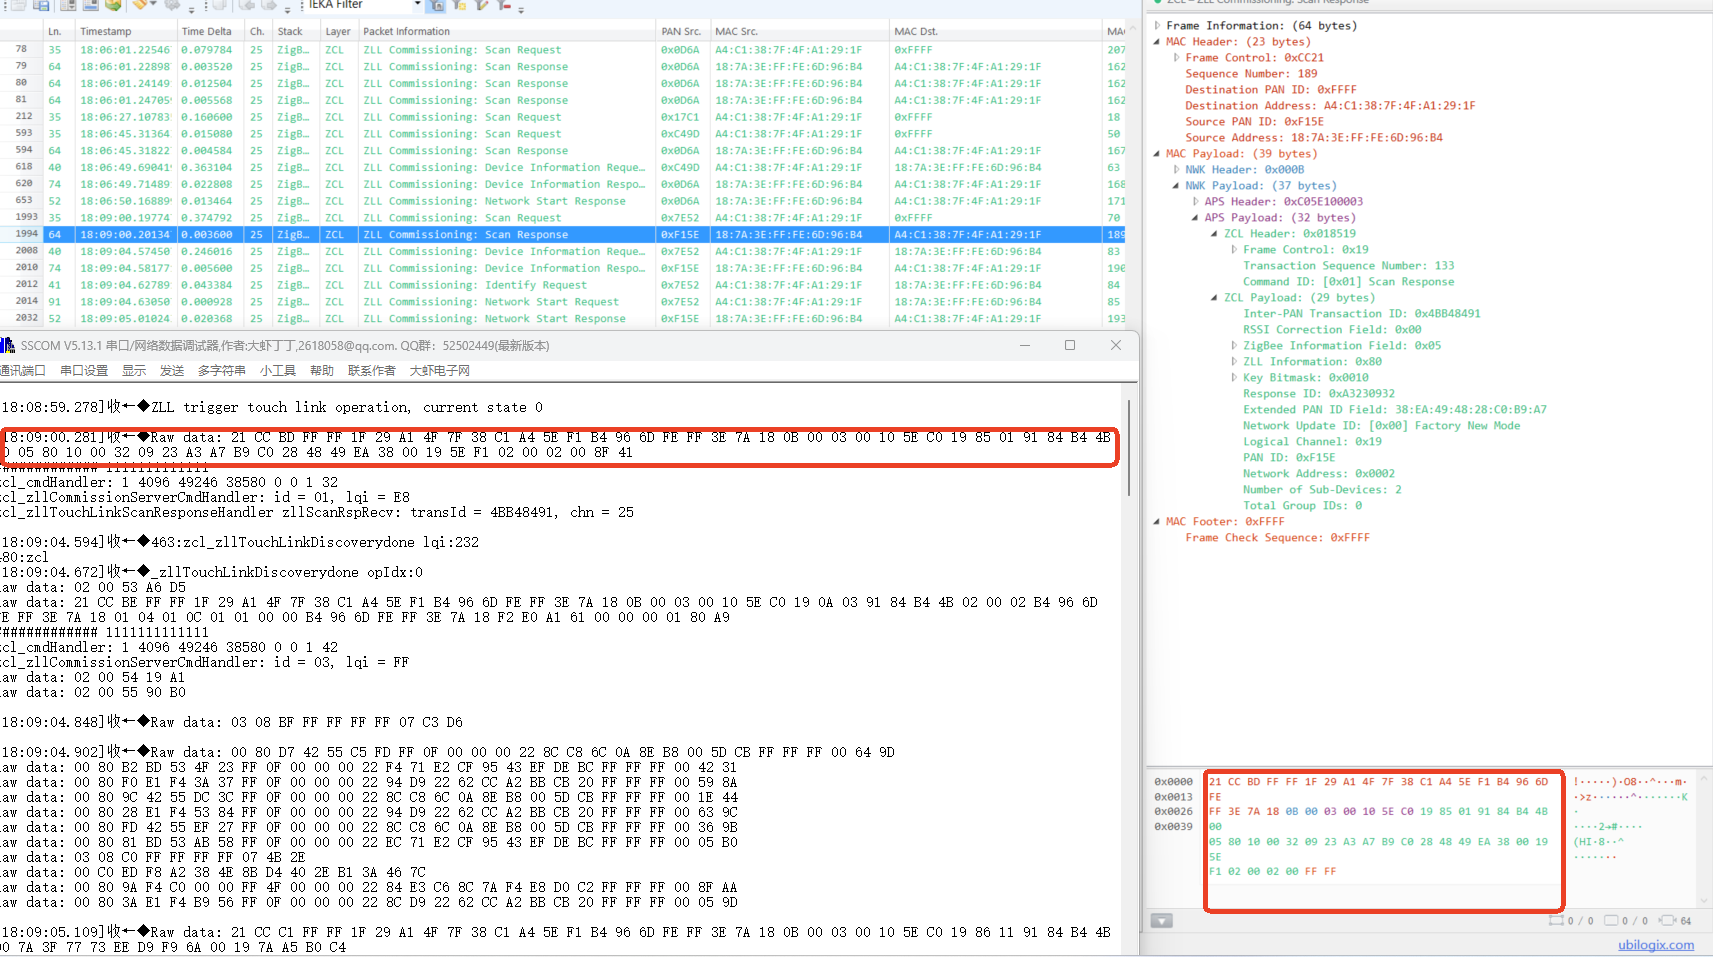
Task: Expand the NWK Header 0x000B node
Action: click(1177, 170)
